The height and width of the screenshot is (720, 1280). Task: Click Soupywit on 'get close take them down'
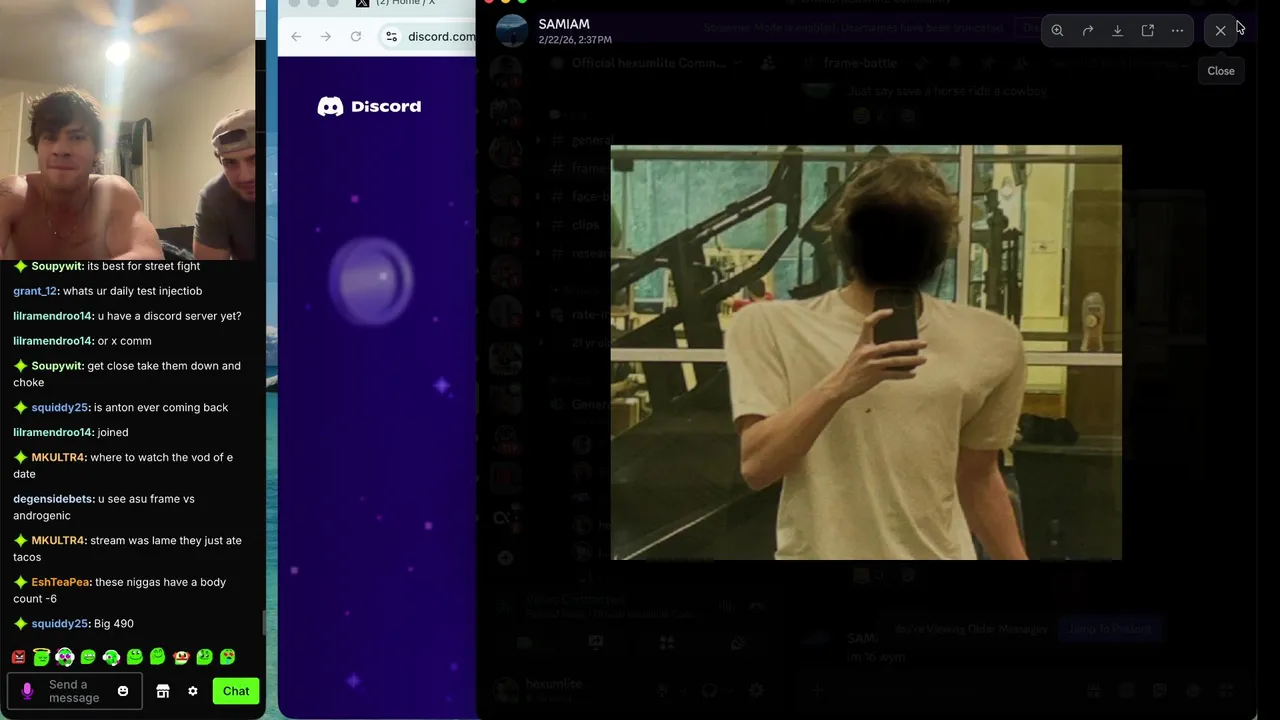57,366
